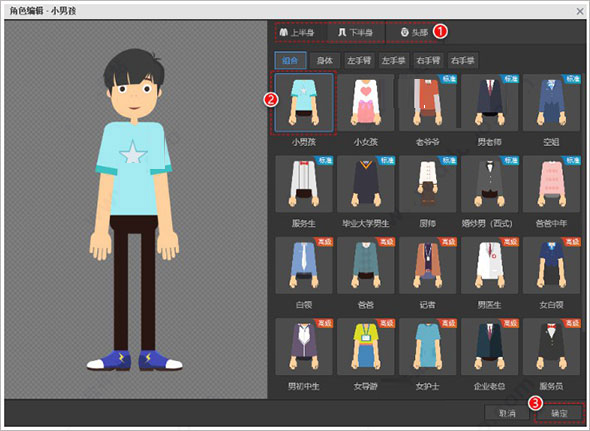The width and height of the screenshot is (590, 431).
Task: Click the 取消 button
Action: [x=507, y=413]
